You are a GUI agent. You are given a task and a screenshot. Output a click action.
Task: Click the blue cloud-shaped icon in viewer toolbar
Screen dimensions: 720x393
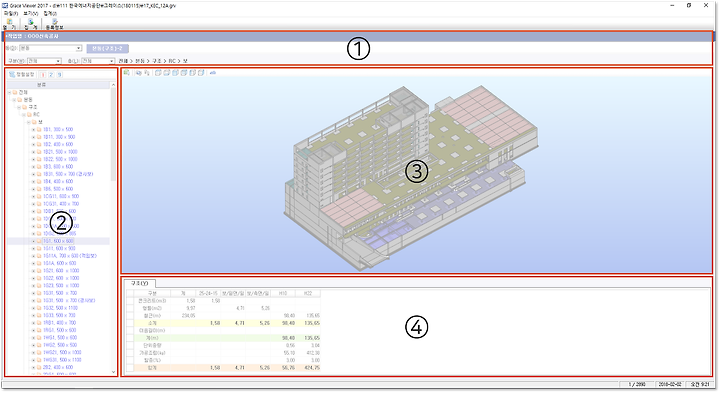click(x=213, y=73)
